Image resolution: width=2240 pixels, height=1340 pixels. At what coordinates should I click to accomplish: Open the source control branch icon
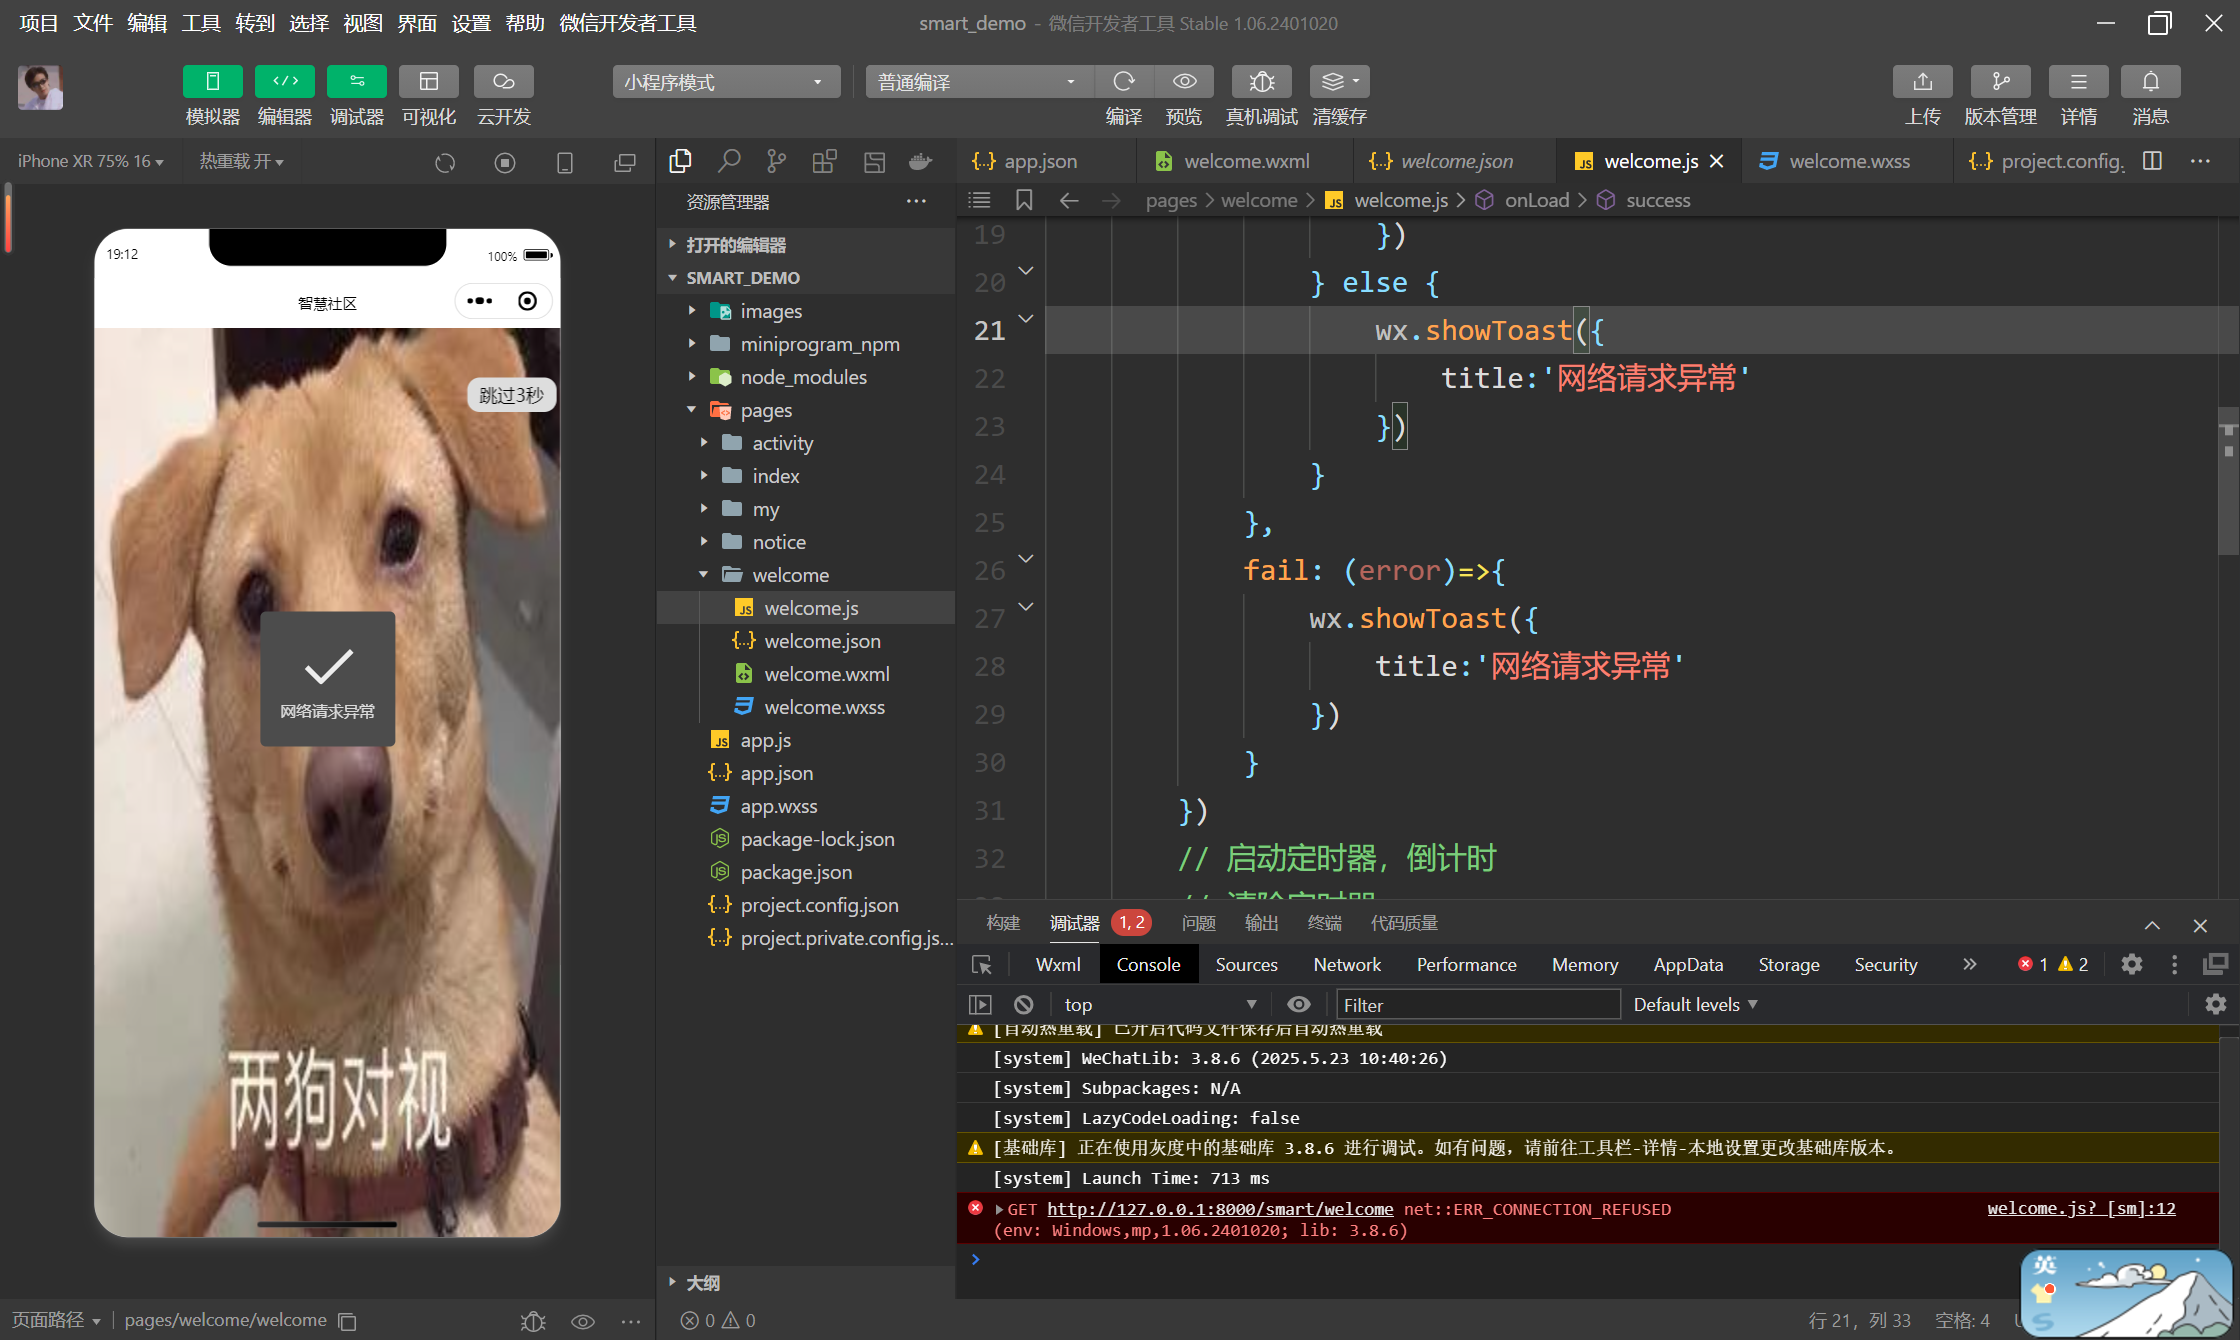[776, 161]
